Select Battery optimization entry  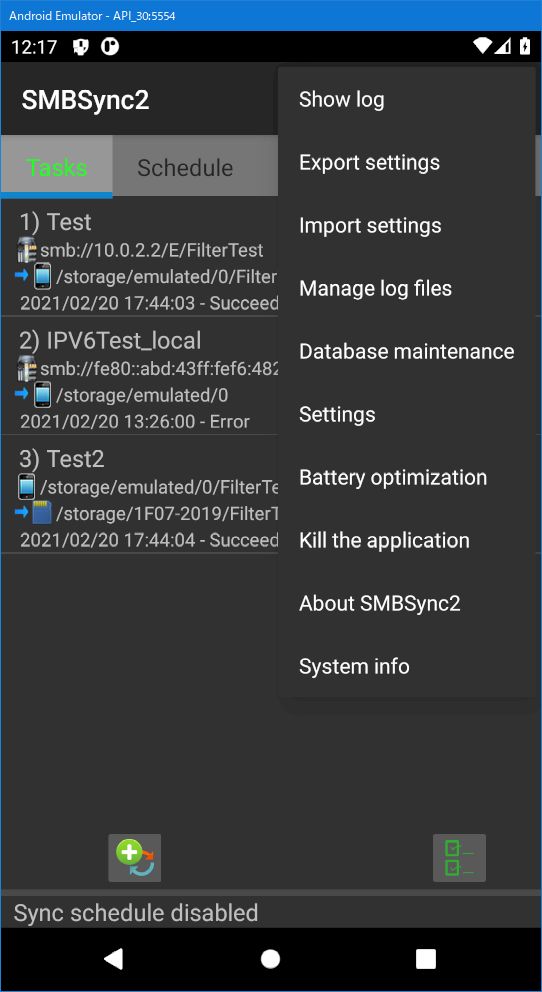407,478
